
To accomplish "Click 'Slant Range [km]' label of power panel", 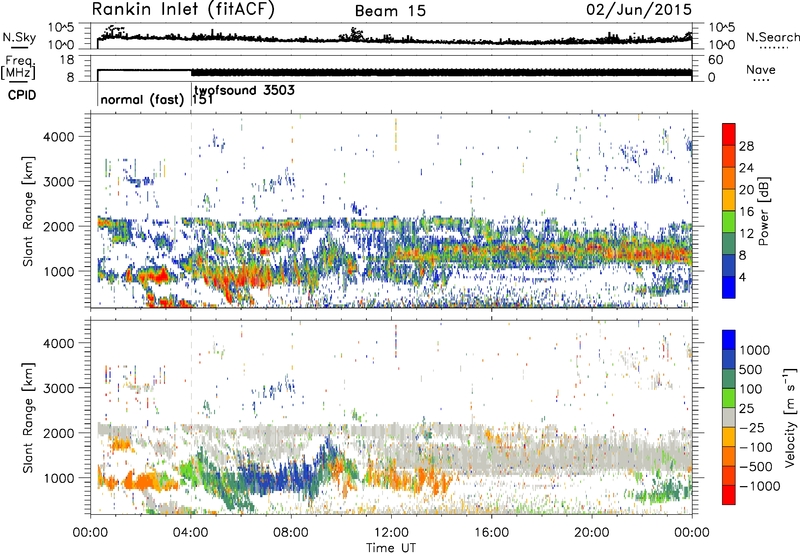I will pos(28,211).
